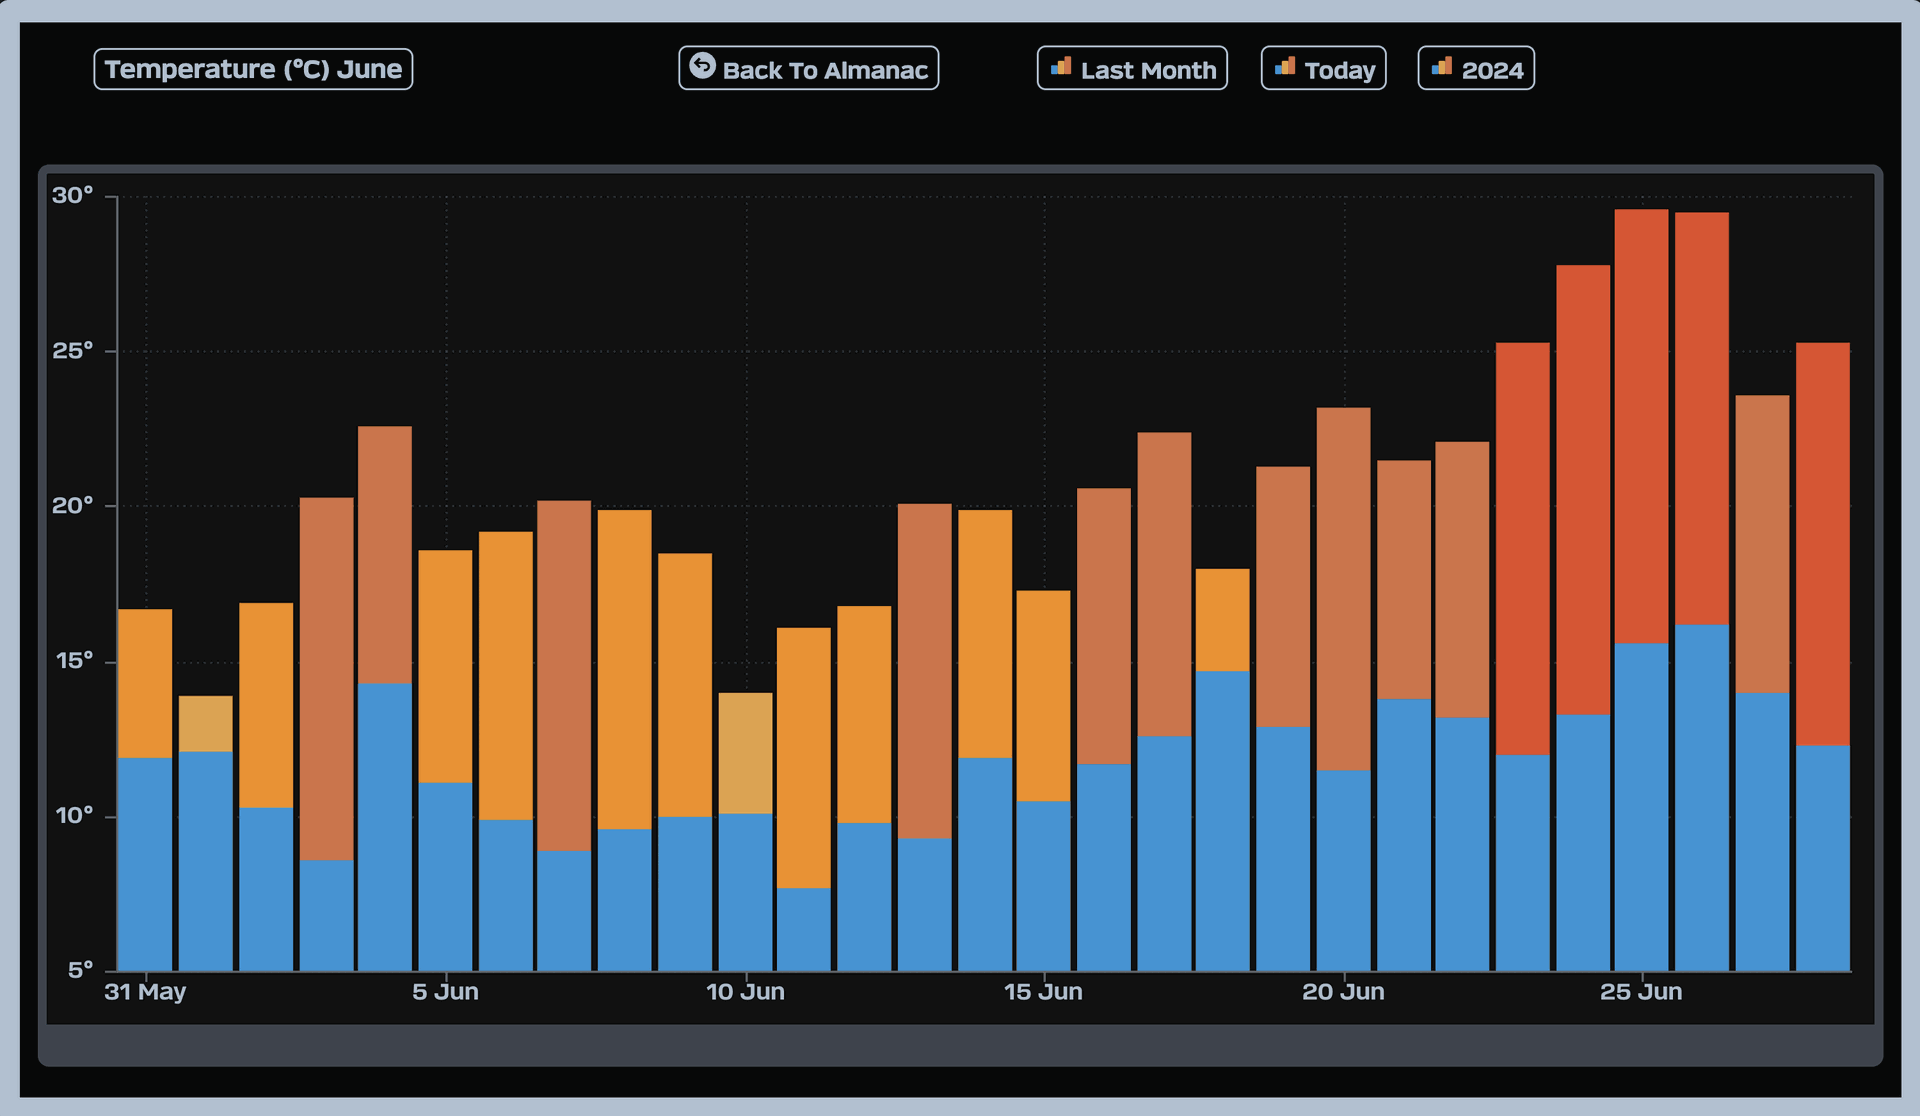Show the 2024 yearly temperature chart
The image size is (1920, 1116).
[x=1475, y=69]
